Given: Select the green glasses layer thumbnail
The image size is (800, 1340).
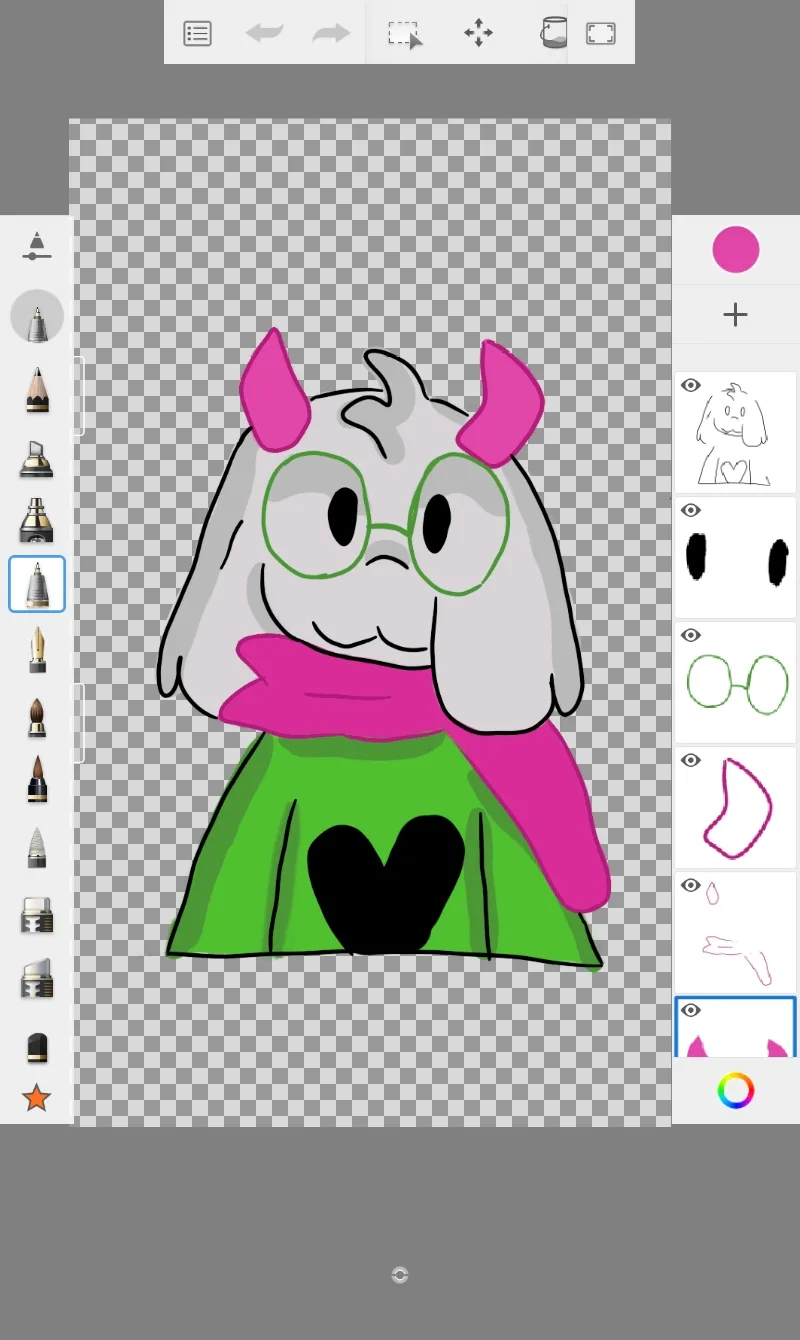Looking at the screenshot, I should click(736, 683).
